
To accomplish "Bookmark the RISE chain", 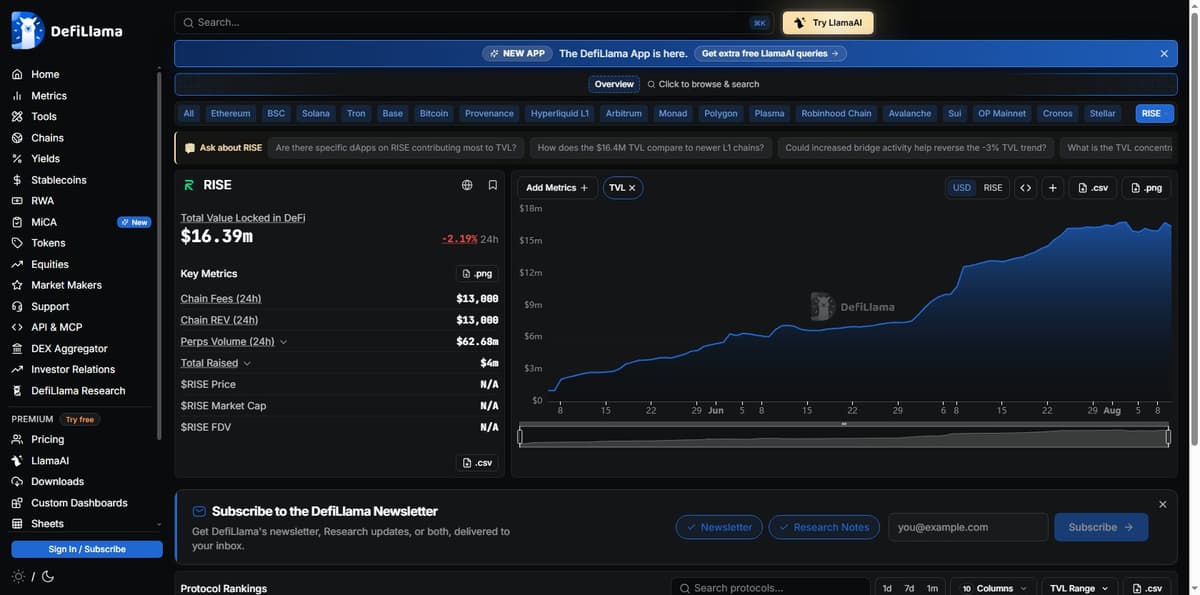I will click(x=493, y=185).
